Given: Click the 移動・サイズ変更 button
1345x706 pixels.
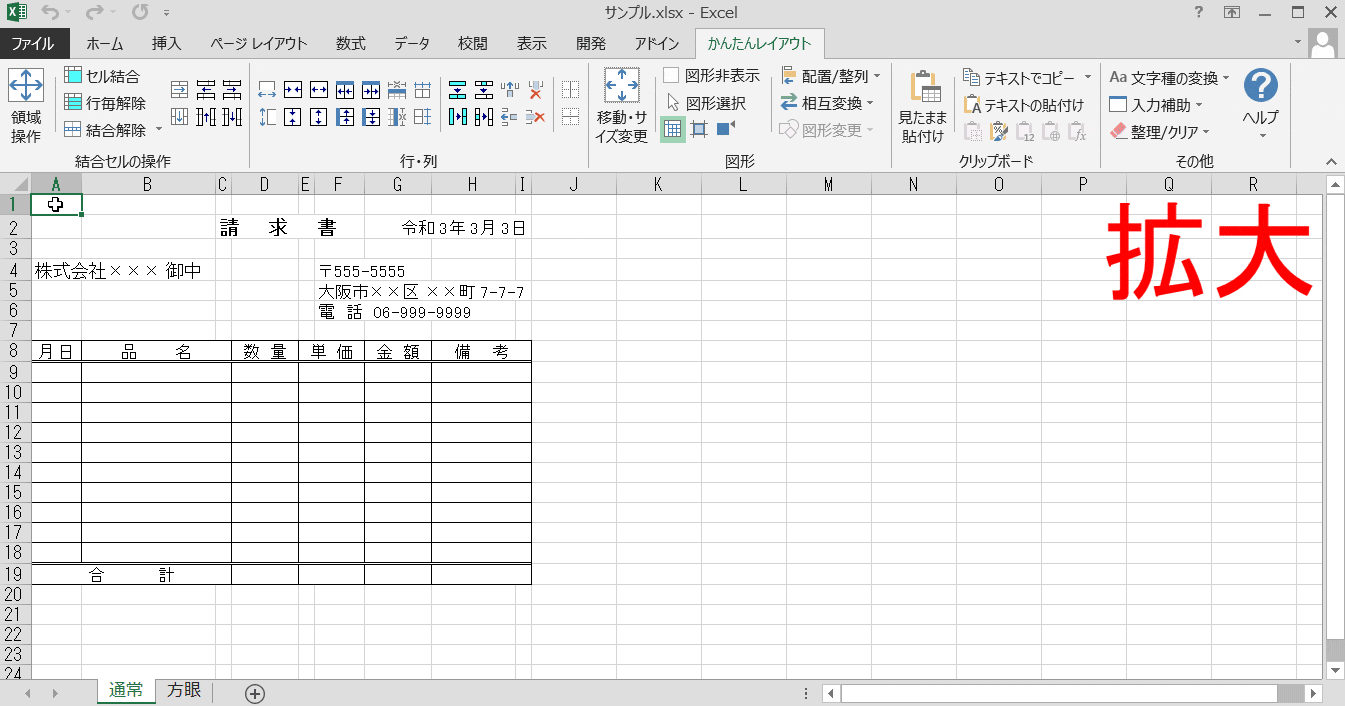Looking at the screenshot, I should [x=622, y=106].
